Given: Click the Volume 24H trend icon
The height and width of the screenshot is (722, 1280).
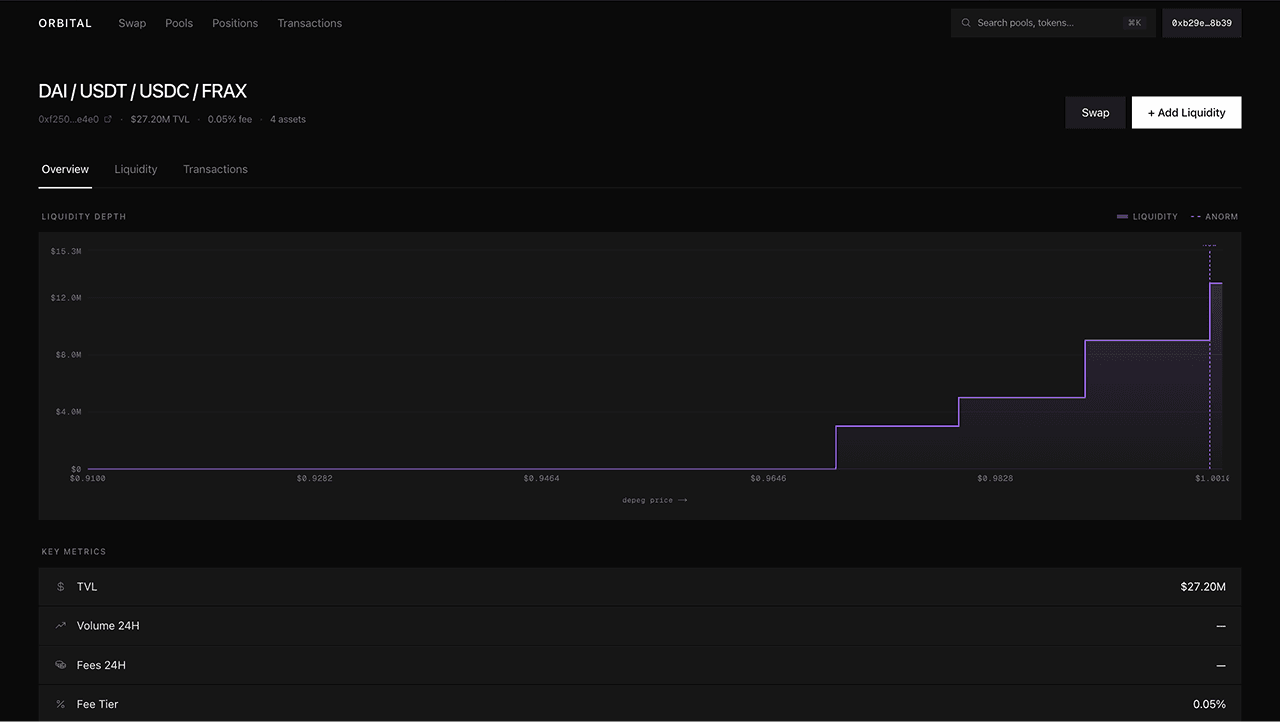Looking at the screenshot, I should click(61, 626).
